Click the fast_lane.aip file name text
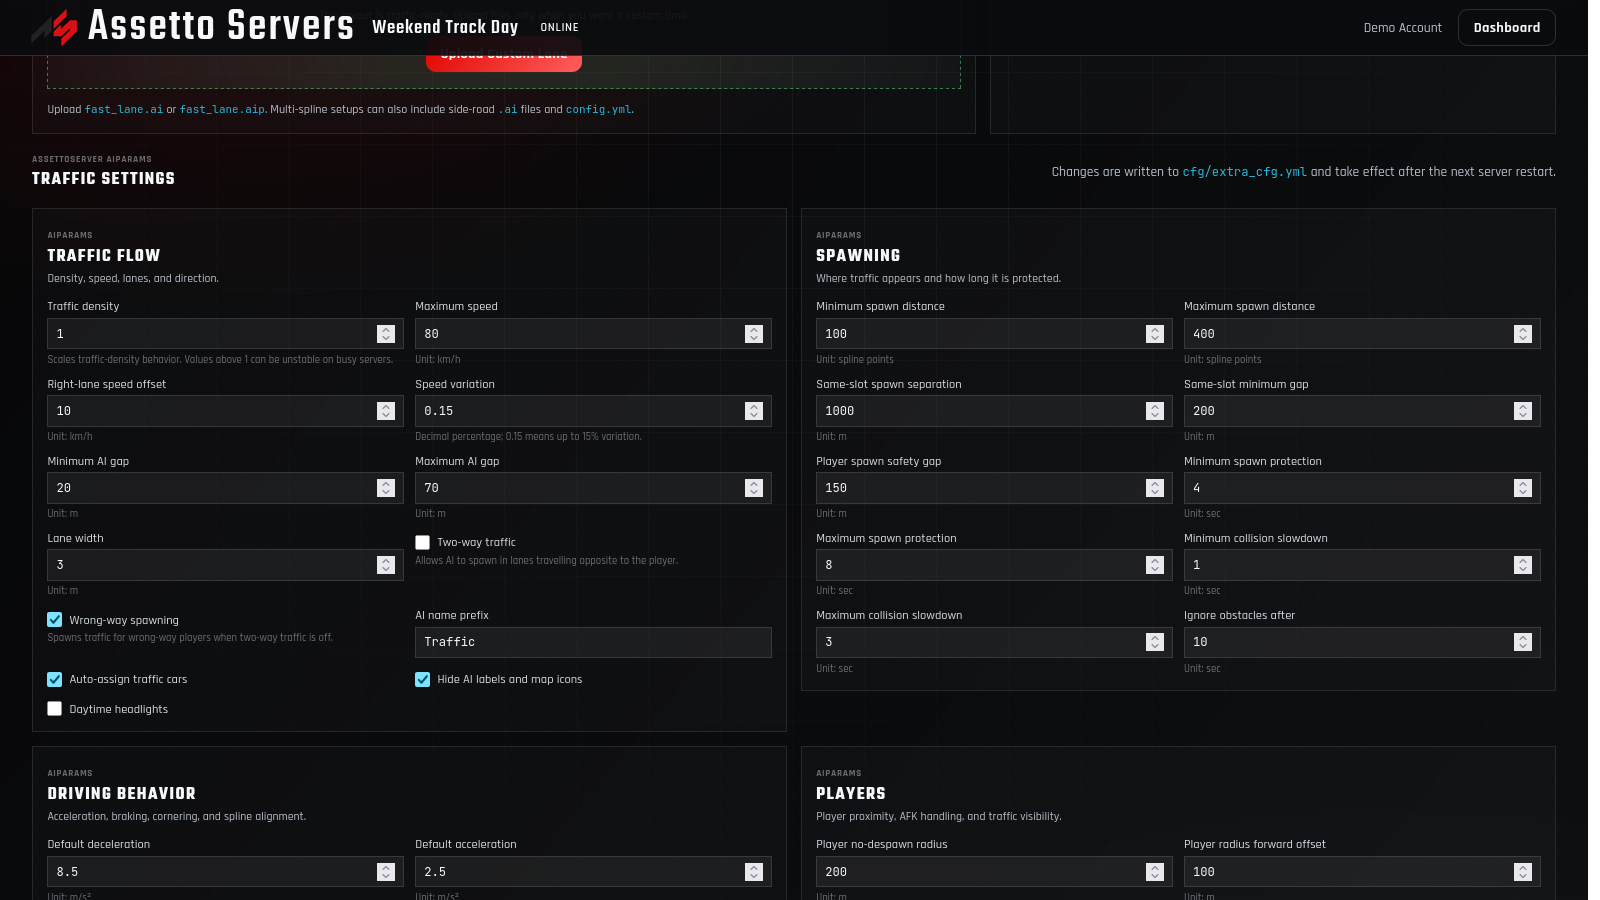Screen dimensions: 1600x900 tap(222, 110)
